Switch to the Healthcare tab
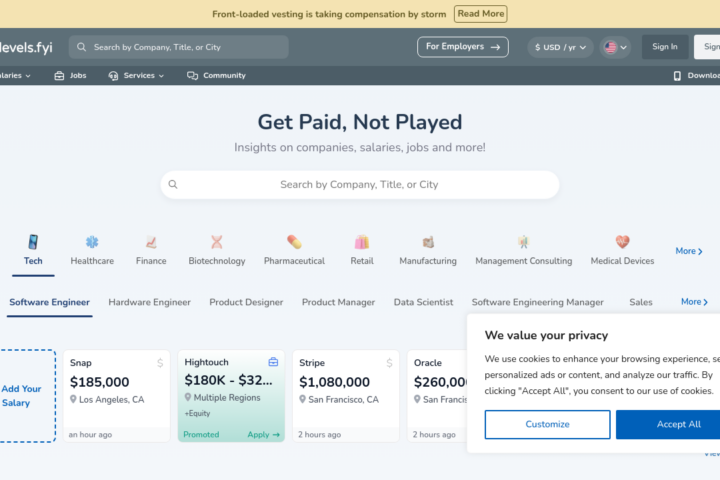 click(92, 251)
